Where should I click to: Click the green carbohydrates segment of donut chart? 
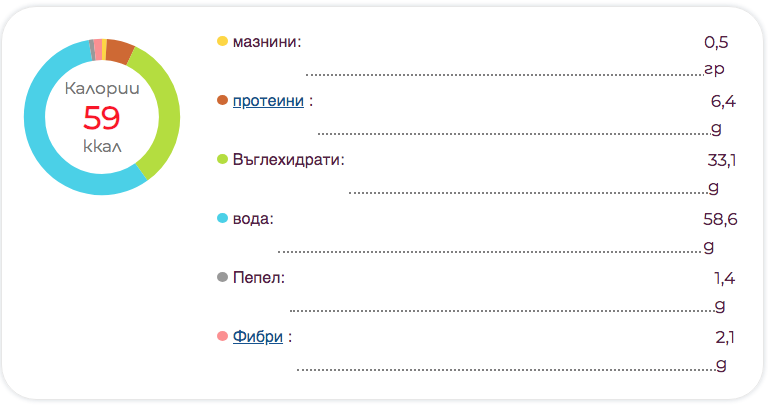[162, 112]
